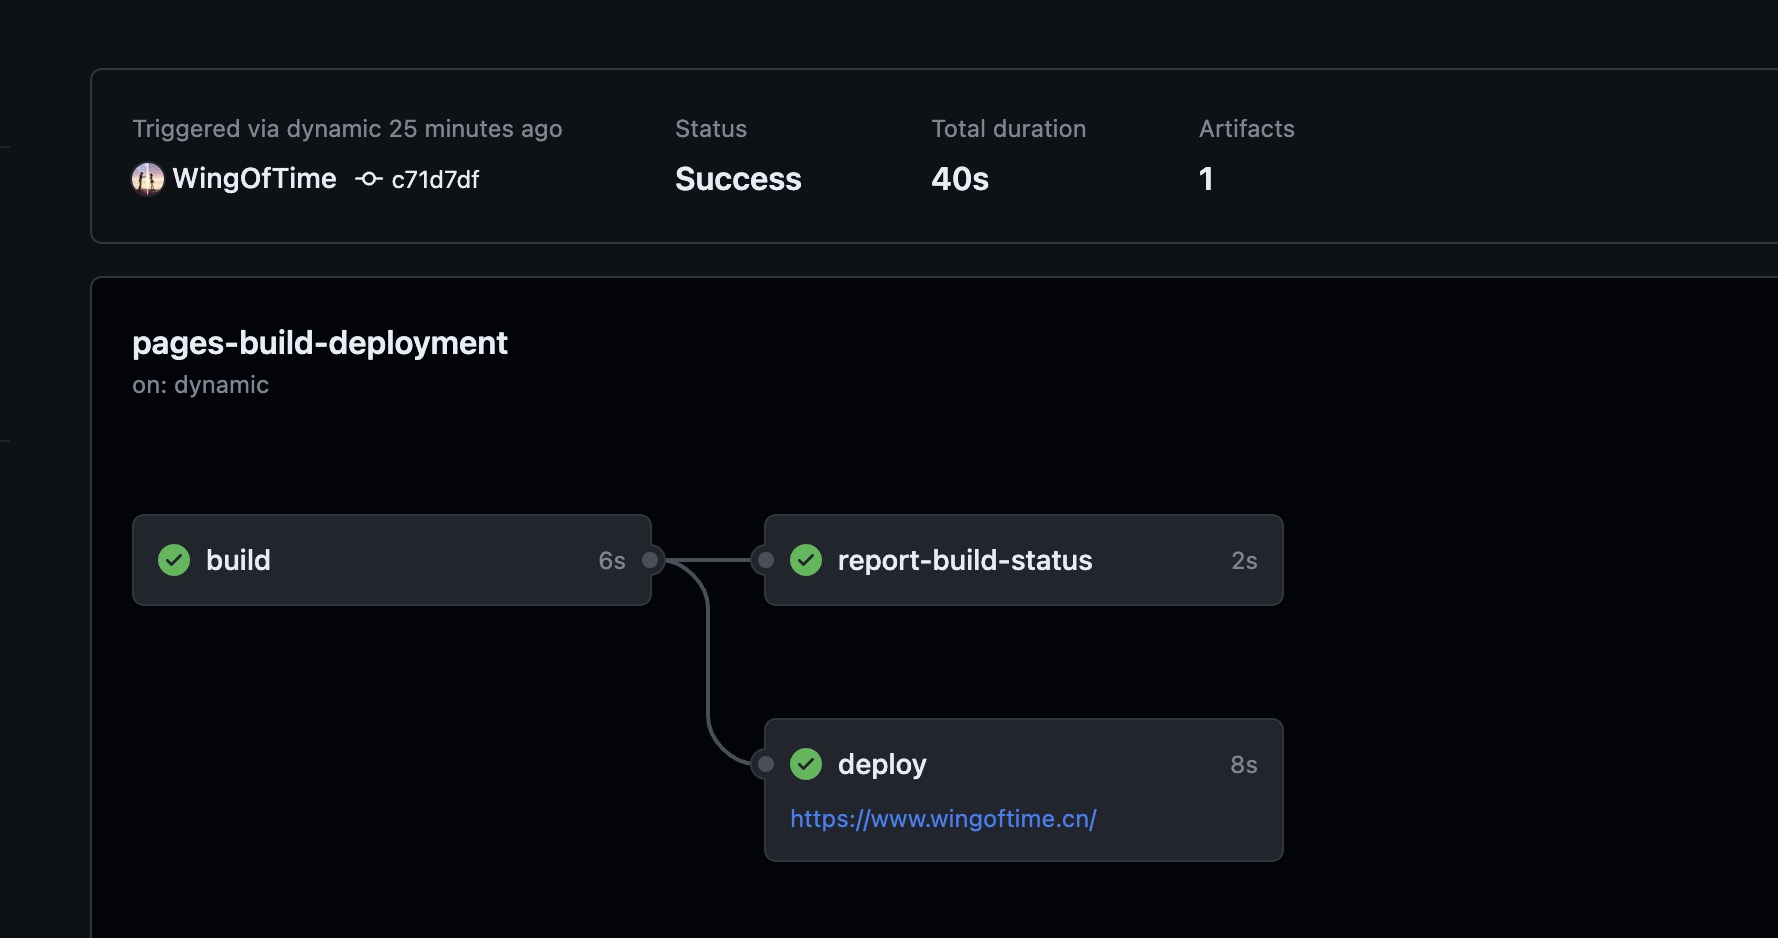1778x938 pixels.
Task: Click the Success status text
Action: 738,180
